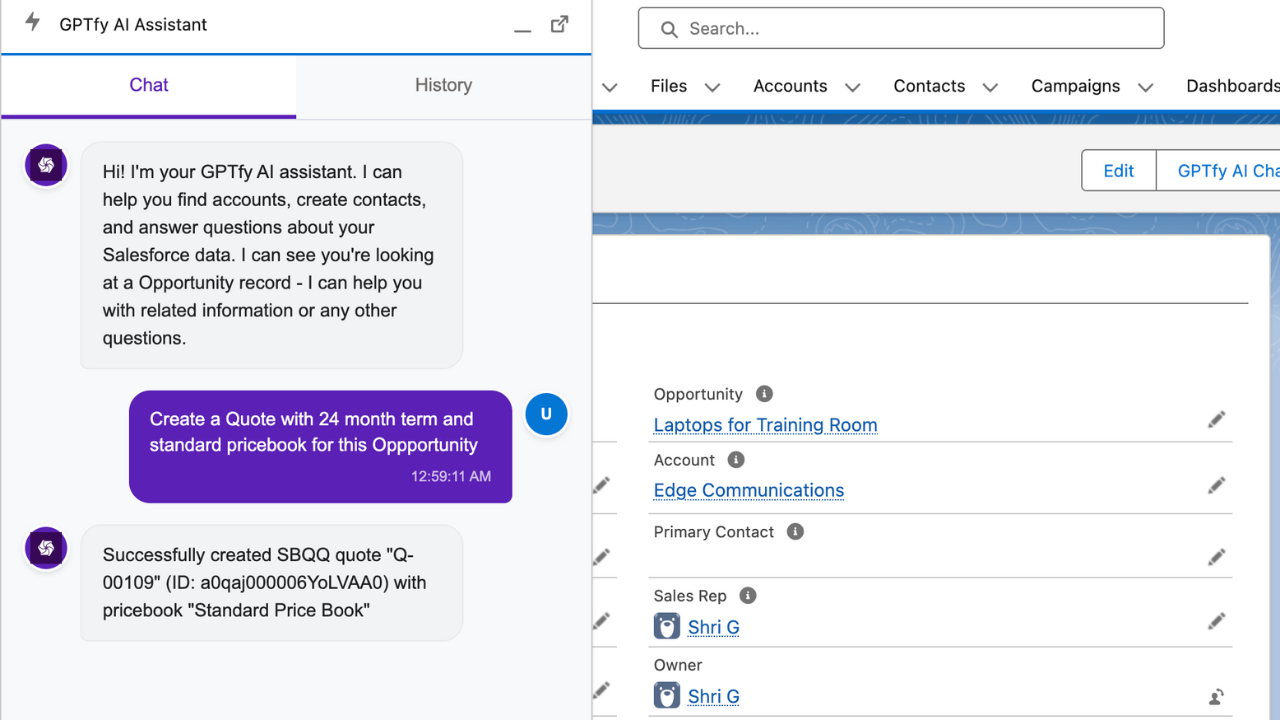Edit the Opportunity field with the pencil icon
This screenshot has height=720, width=1280.
click(1216, 419)
